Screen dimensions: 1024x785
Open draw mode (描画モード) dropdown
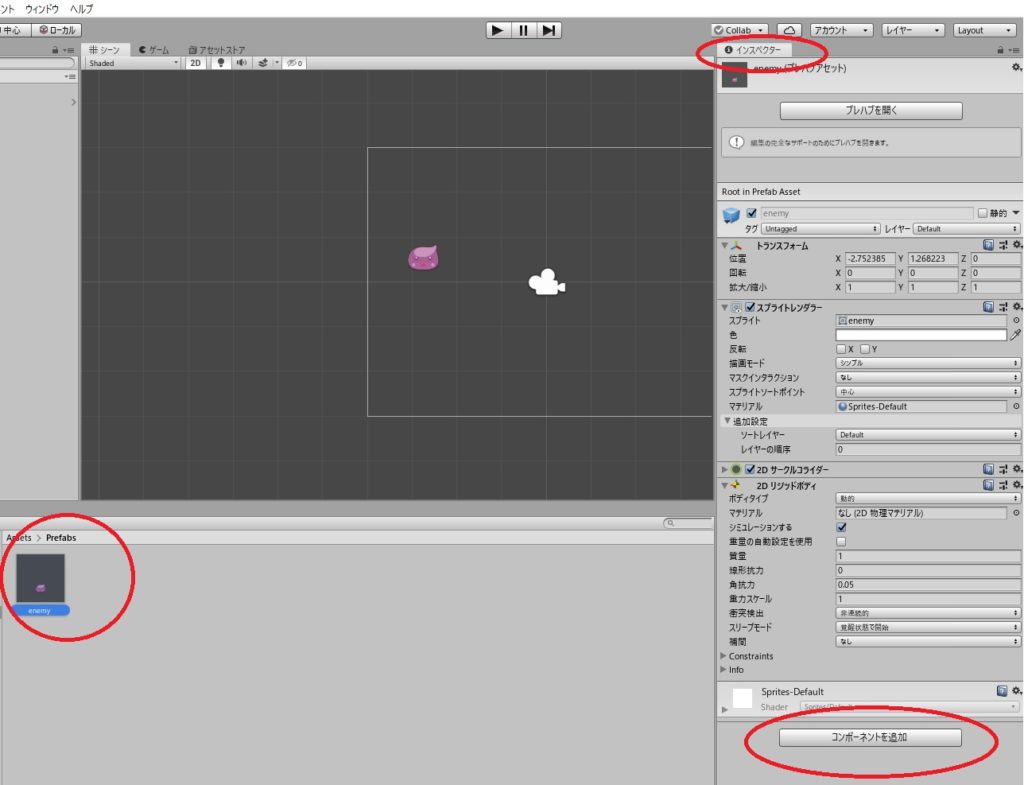pyautogui.click(x=928, y=362)
